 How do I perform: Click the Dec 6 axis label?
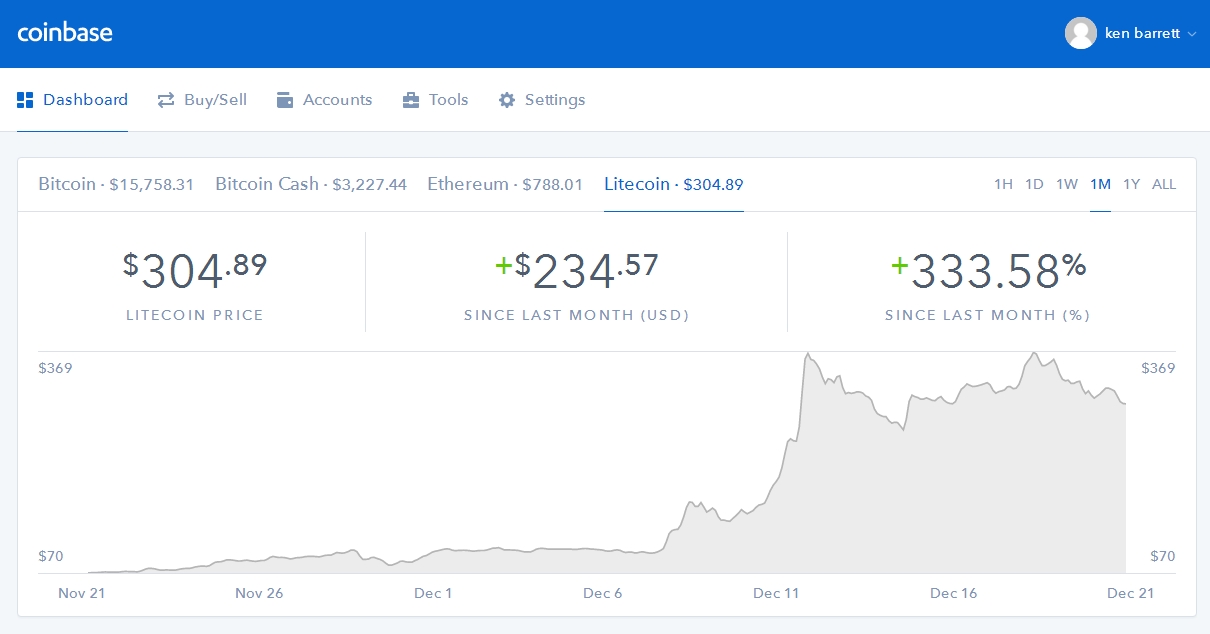(x=603, y=593)
